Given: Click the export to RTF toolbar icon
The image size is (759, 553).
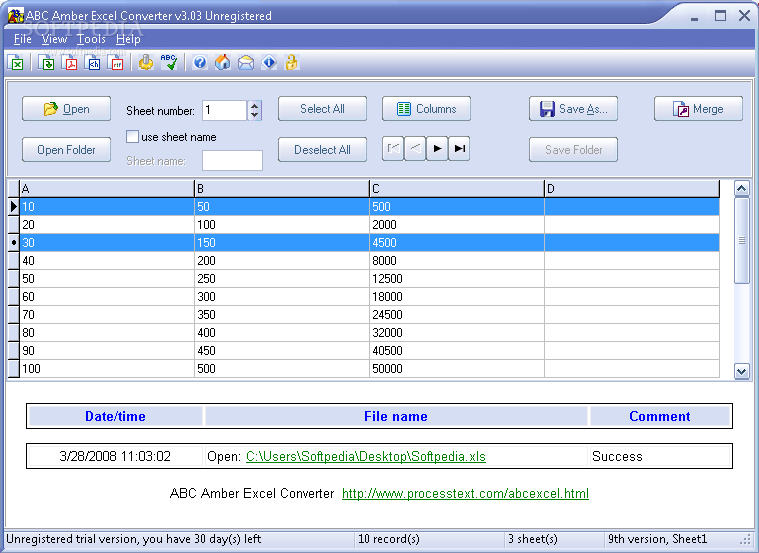Looking at the screenshot, I should click(x=117, y=62).
